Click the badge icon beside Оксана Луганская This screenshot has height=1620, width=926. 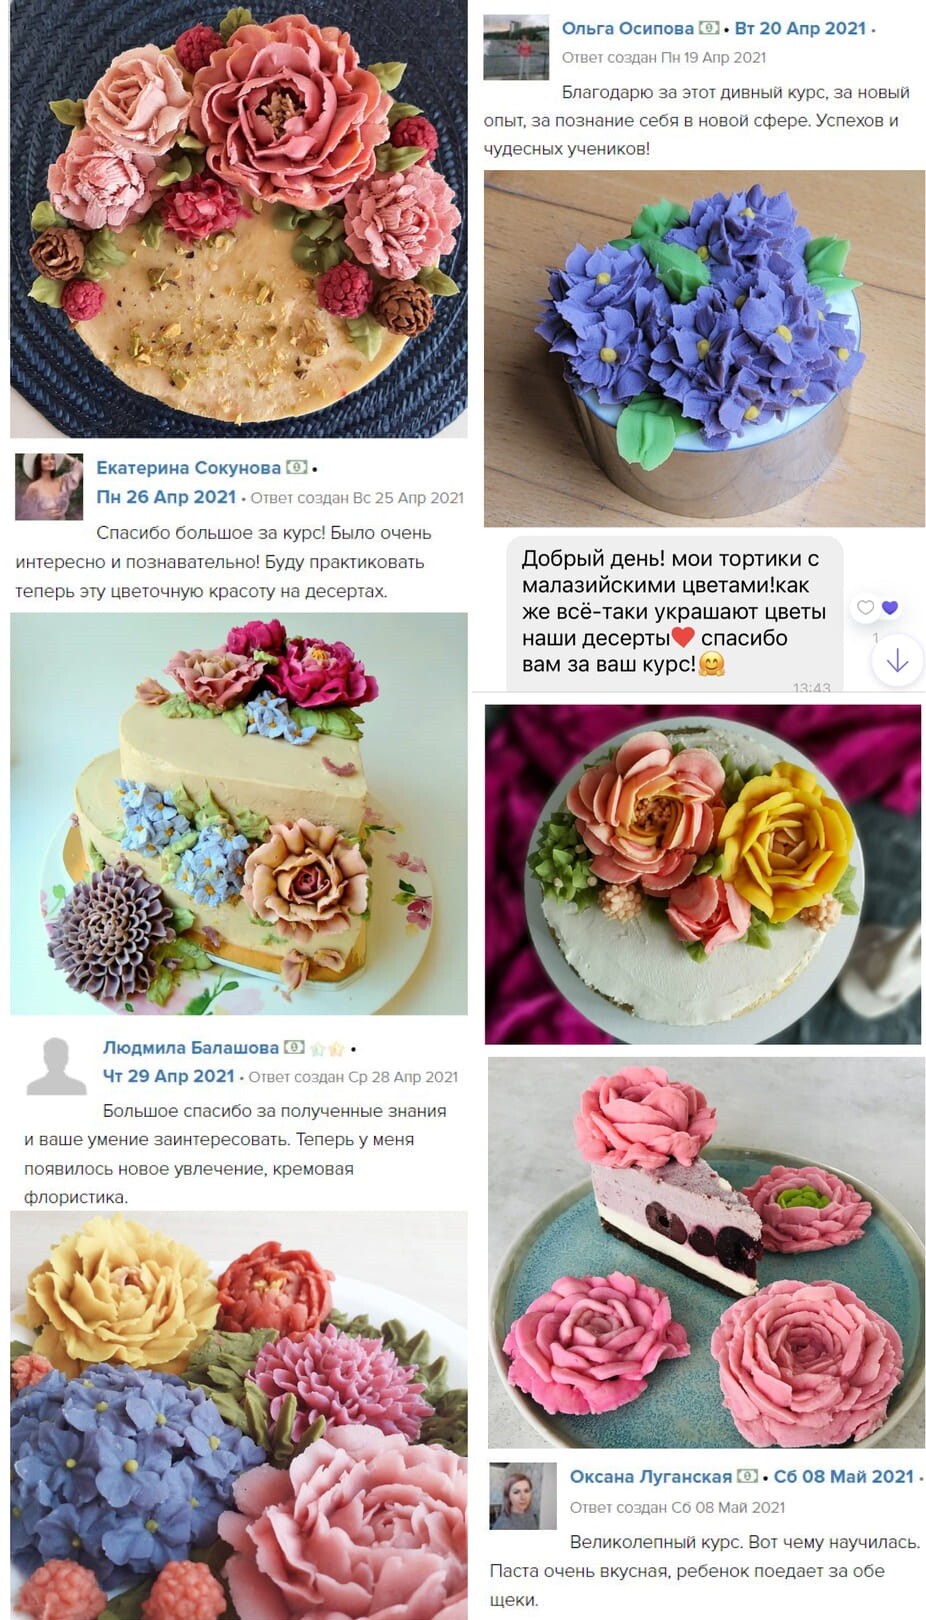click(x=747, y=1476)
